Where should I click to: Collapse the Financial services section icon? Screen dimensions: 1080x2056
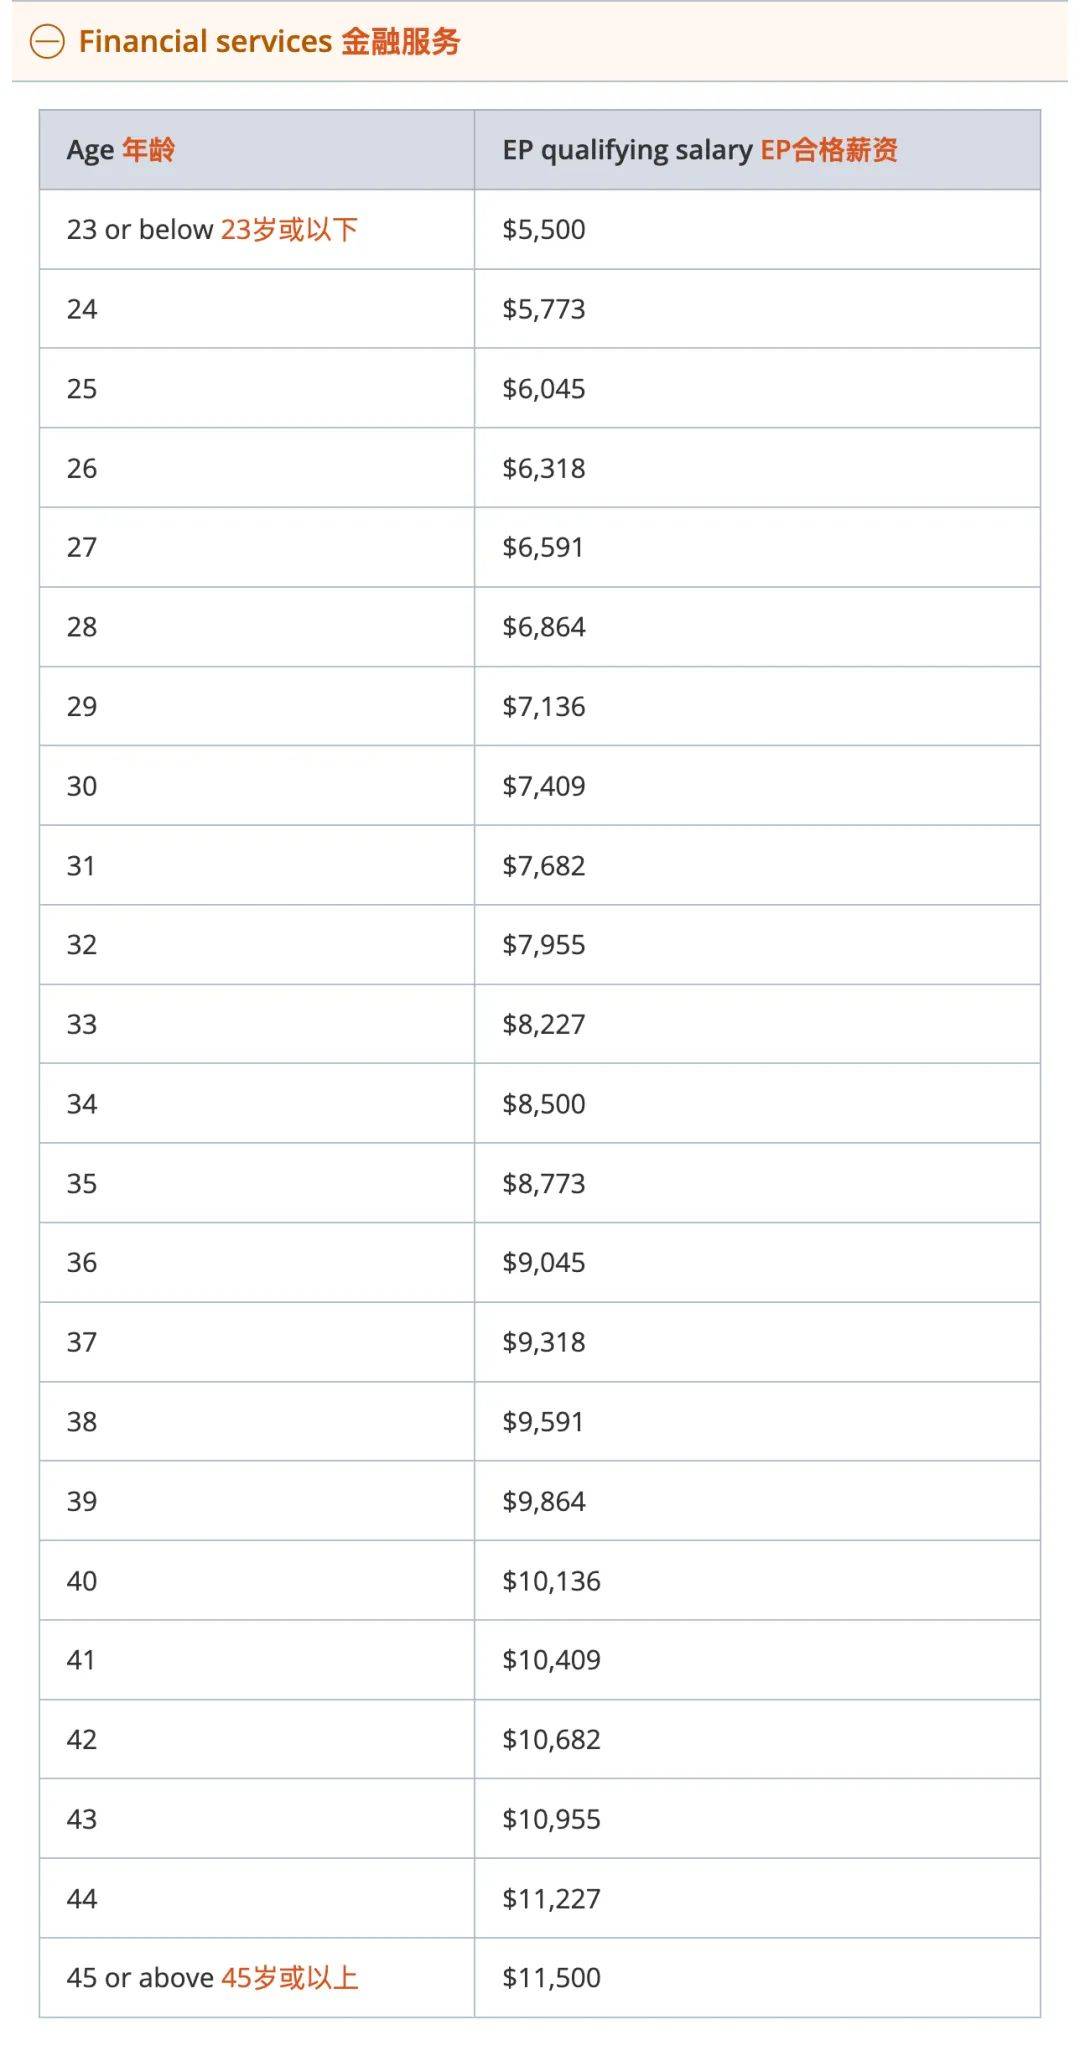(47, 42)
